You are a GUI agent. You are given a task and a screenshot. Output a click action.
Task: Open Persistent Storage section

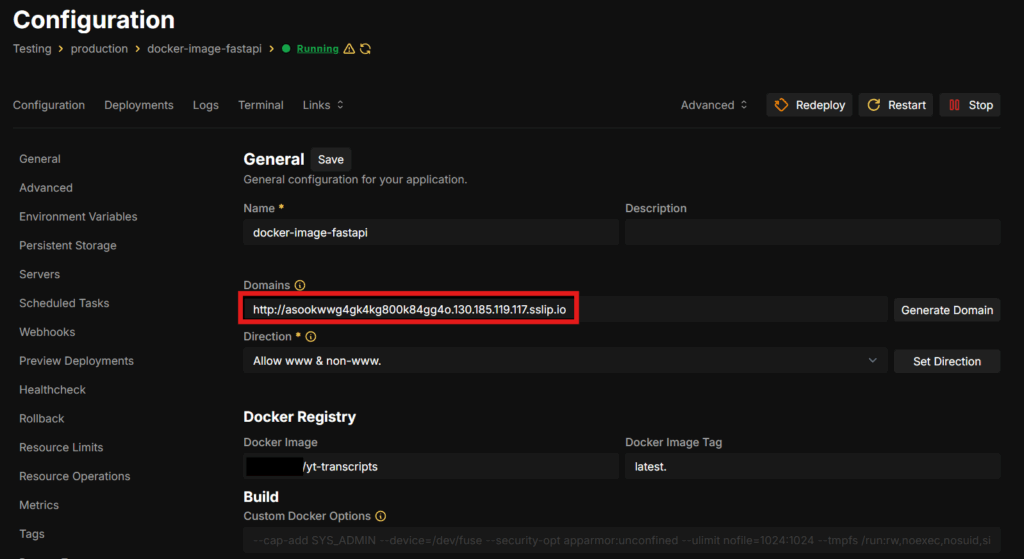(68, 246)
